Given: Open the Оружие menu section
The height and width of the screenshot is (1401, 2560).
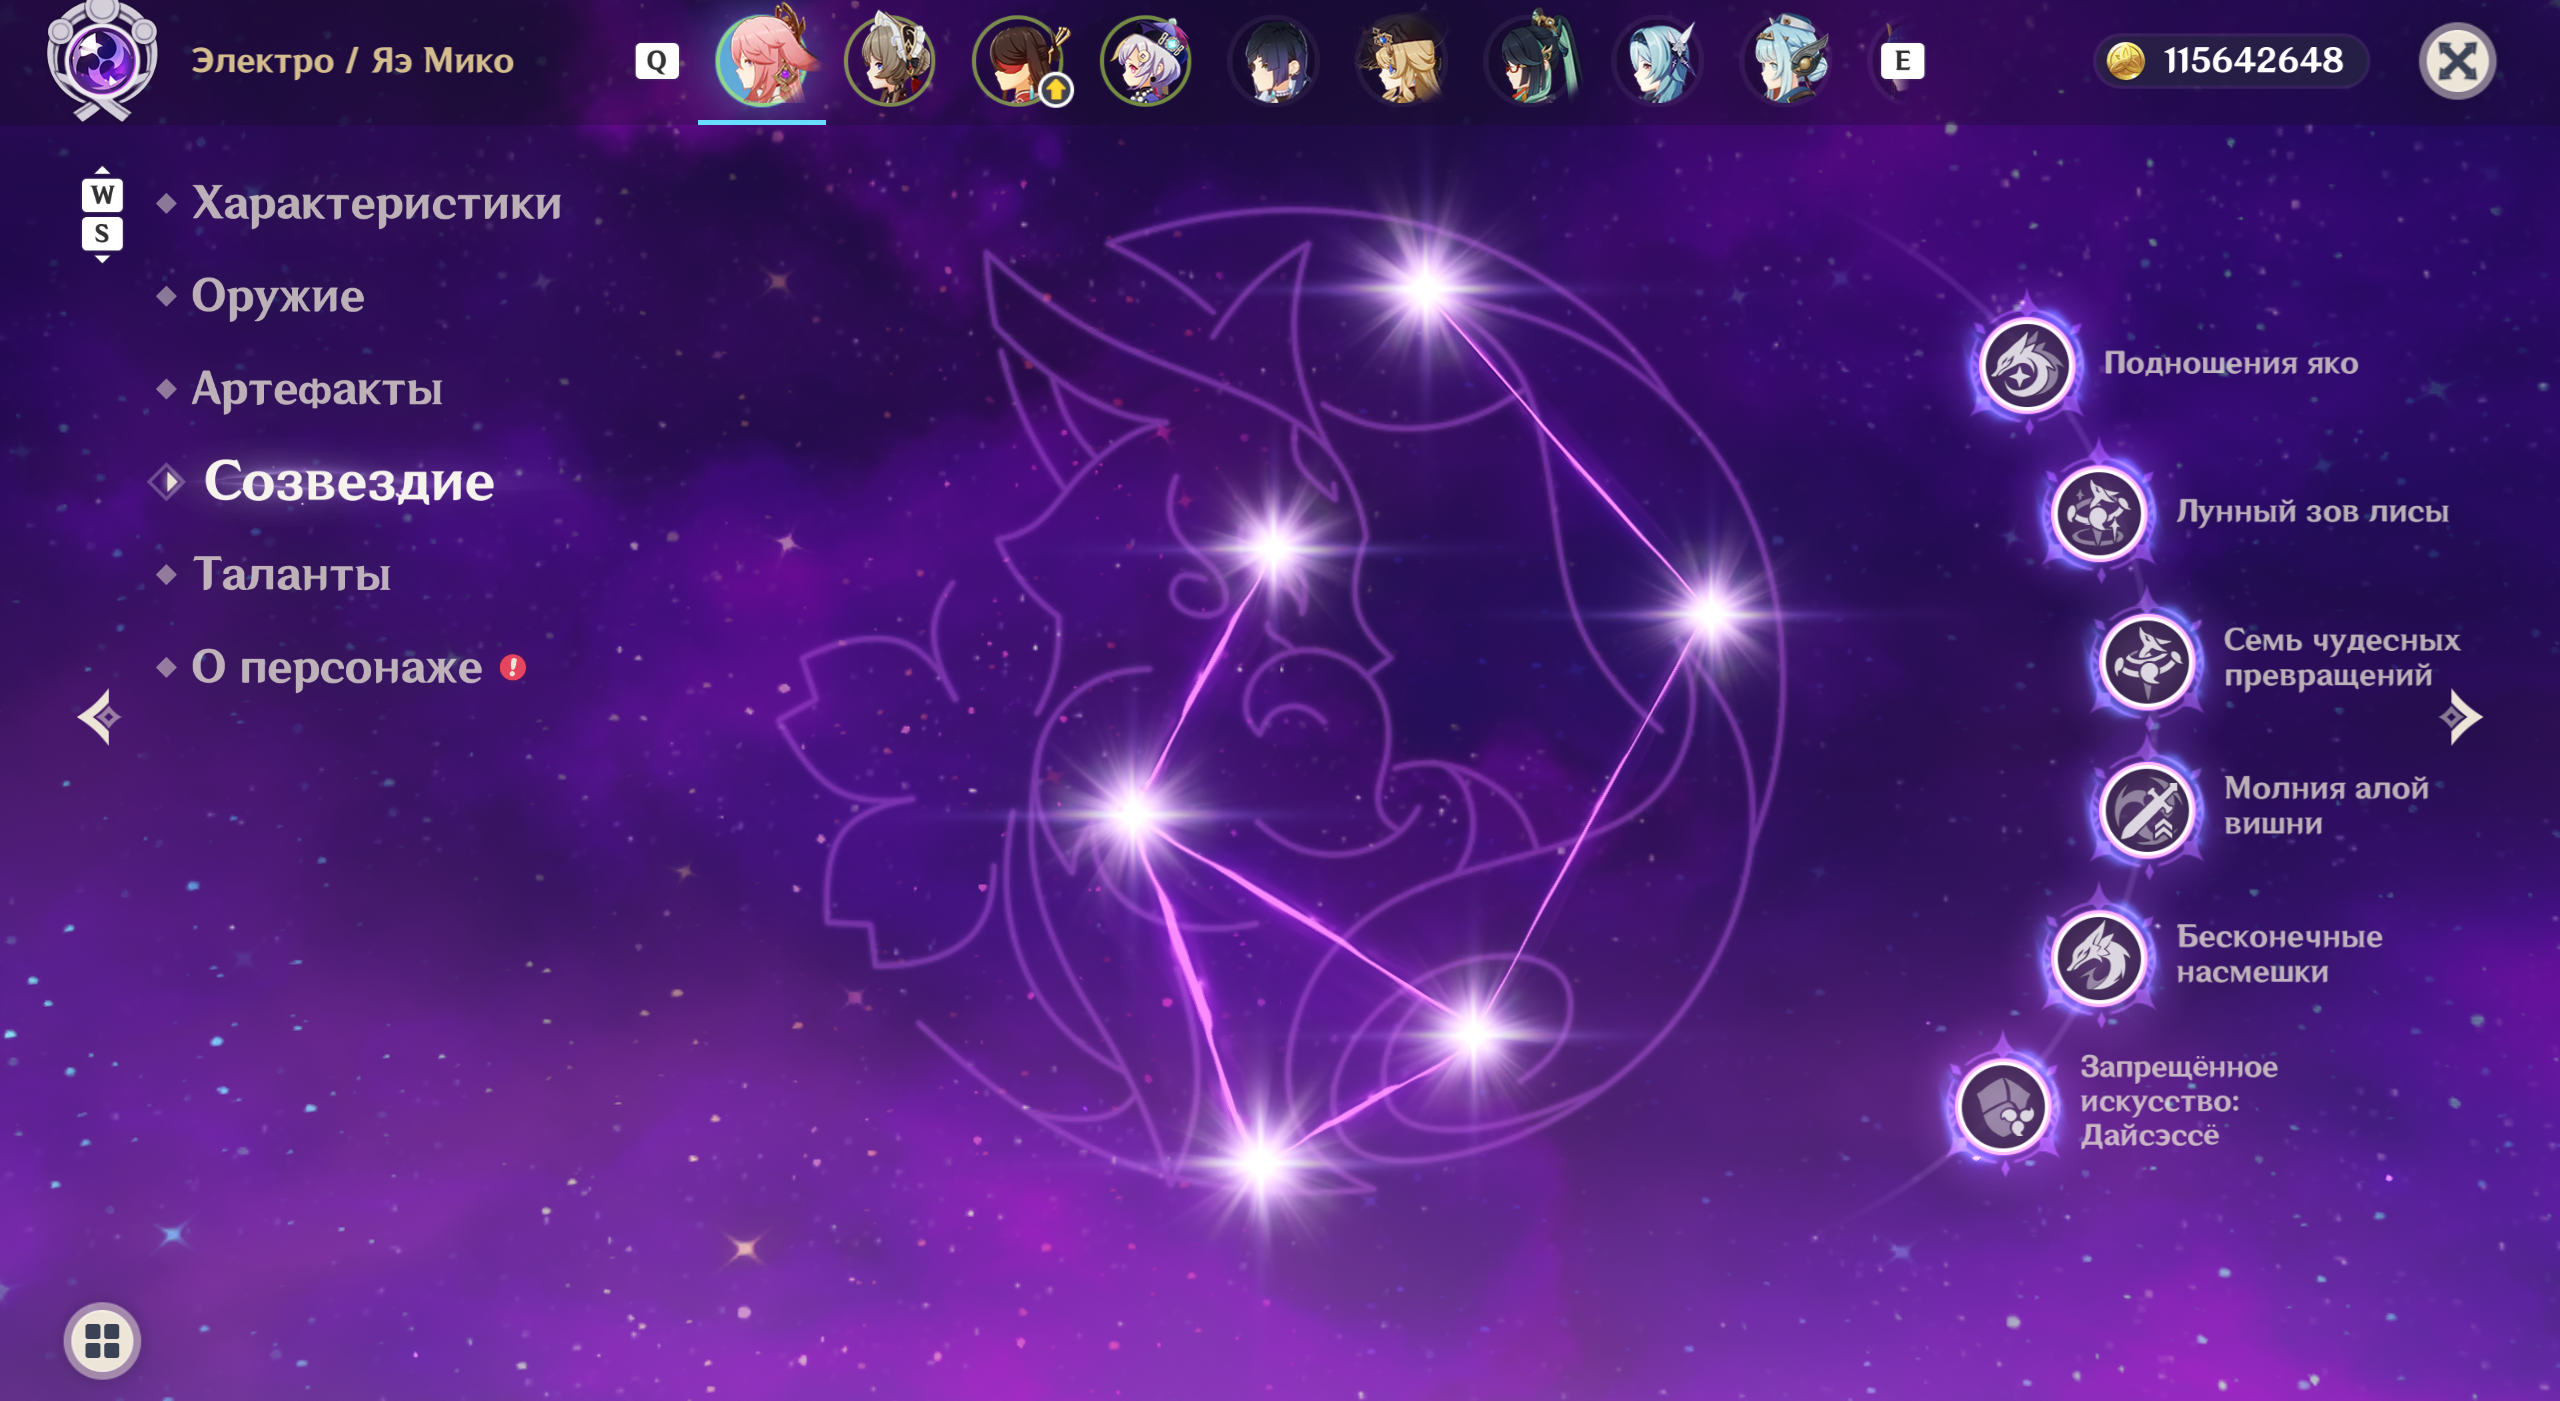Looking at the screenshot, I should point(278,296).
